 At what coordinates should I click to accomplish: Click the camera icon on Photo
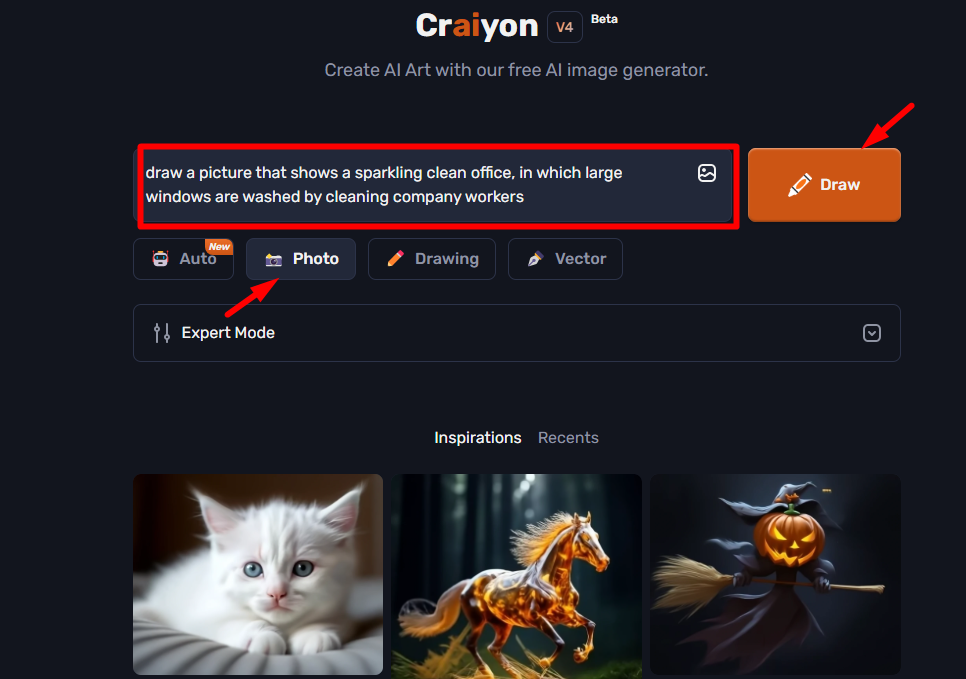(x=274, y=259)
